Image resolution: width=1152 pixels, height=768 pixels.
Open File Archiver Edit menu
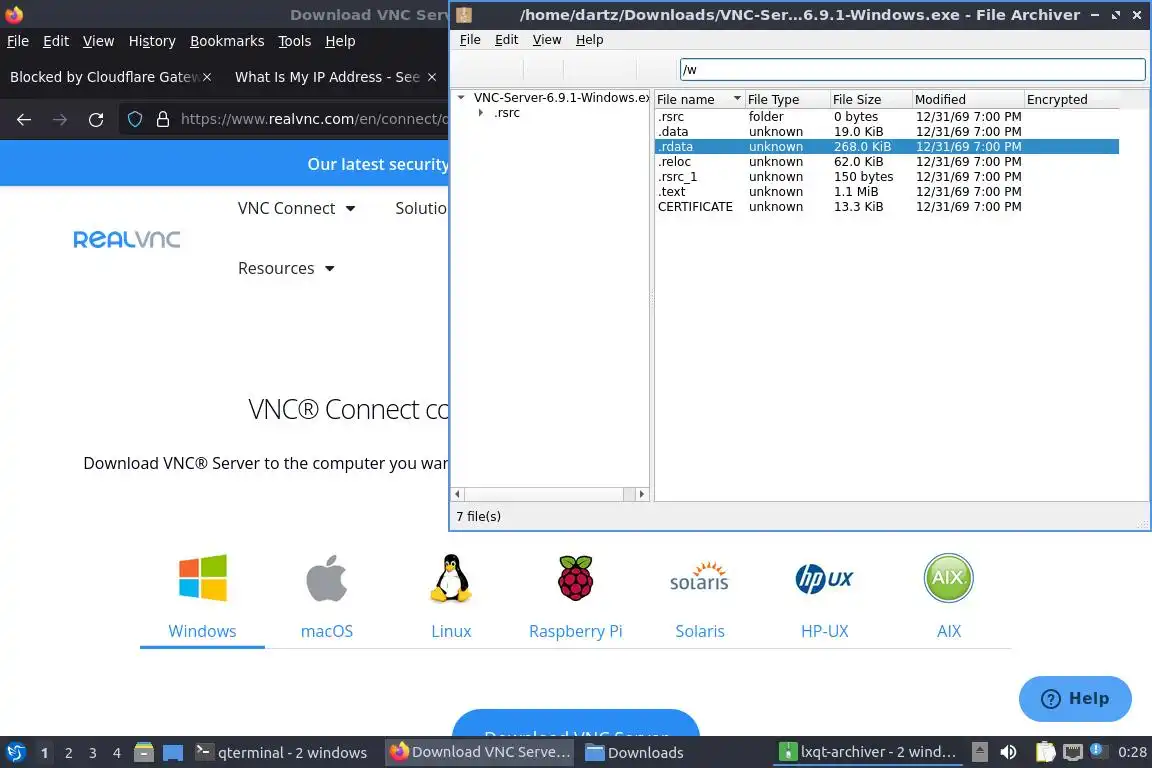506,40
